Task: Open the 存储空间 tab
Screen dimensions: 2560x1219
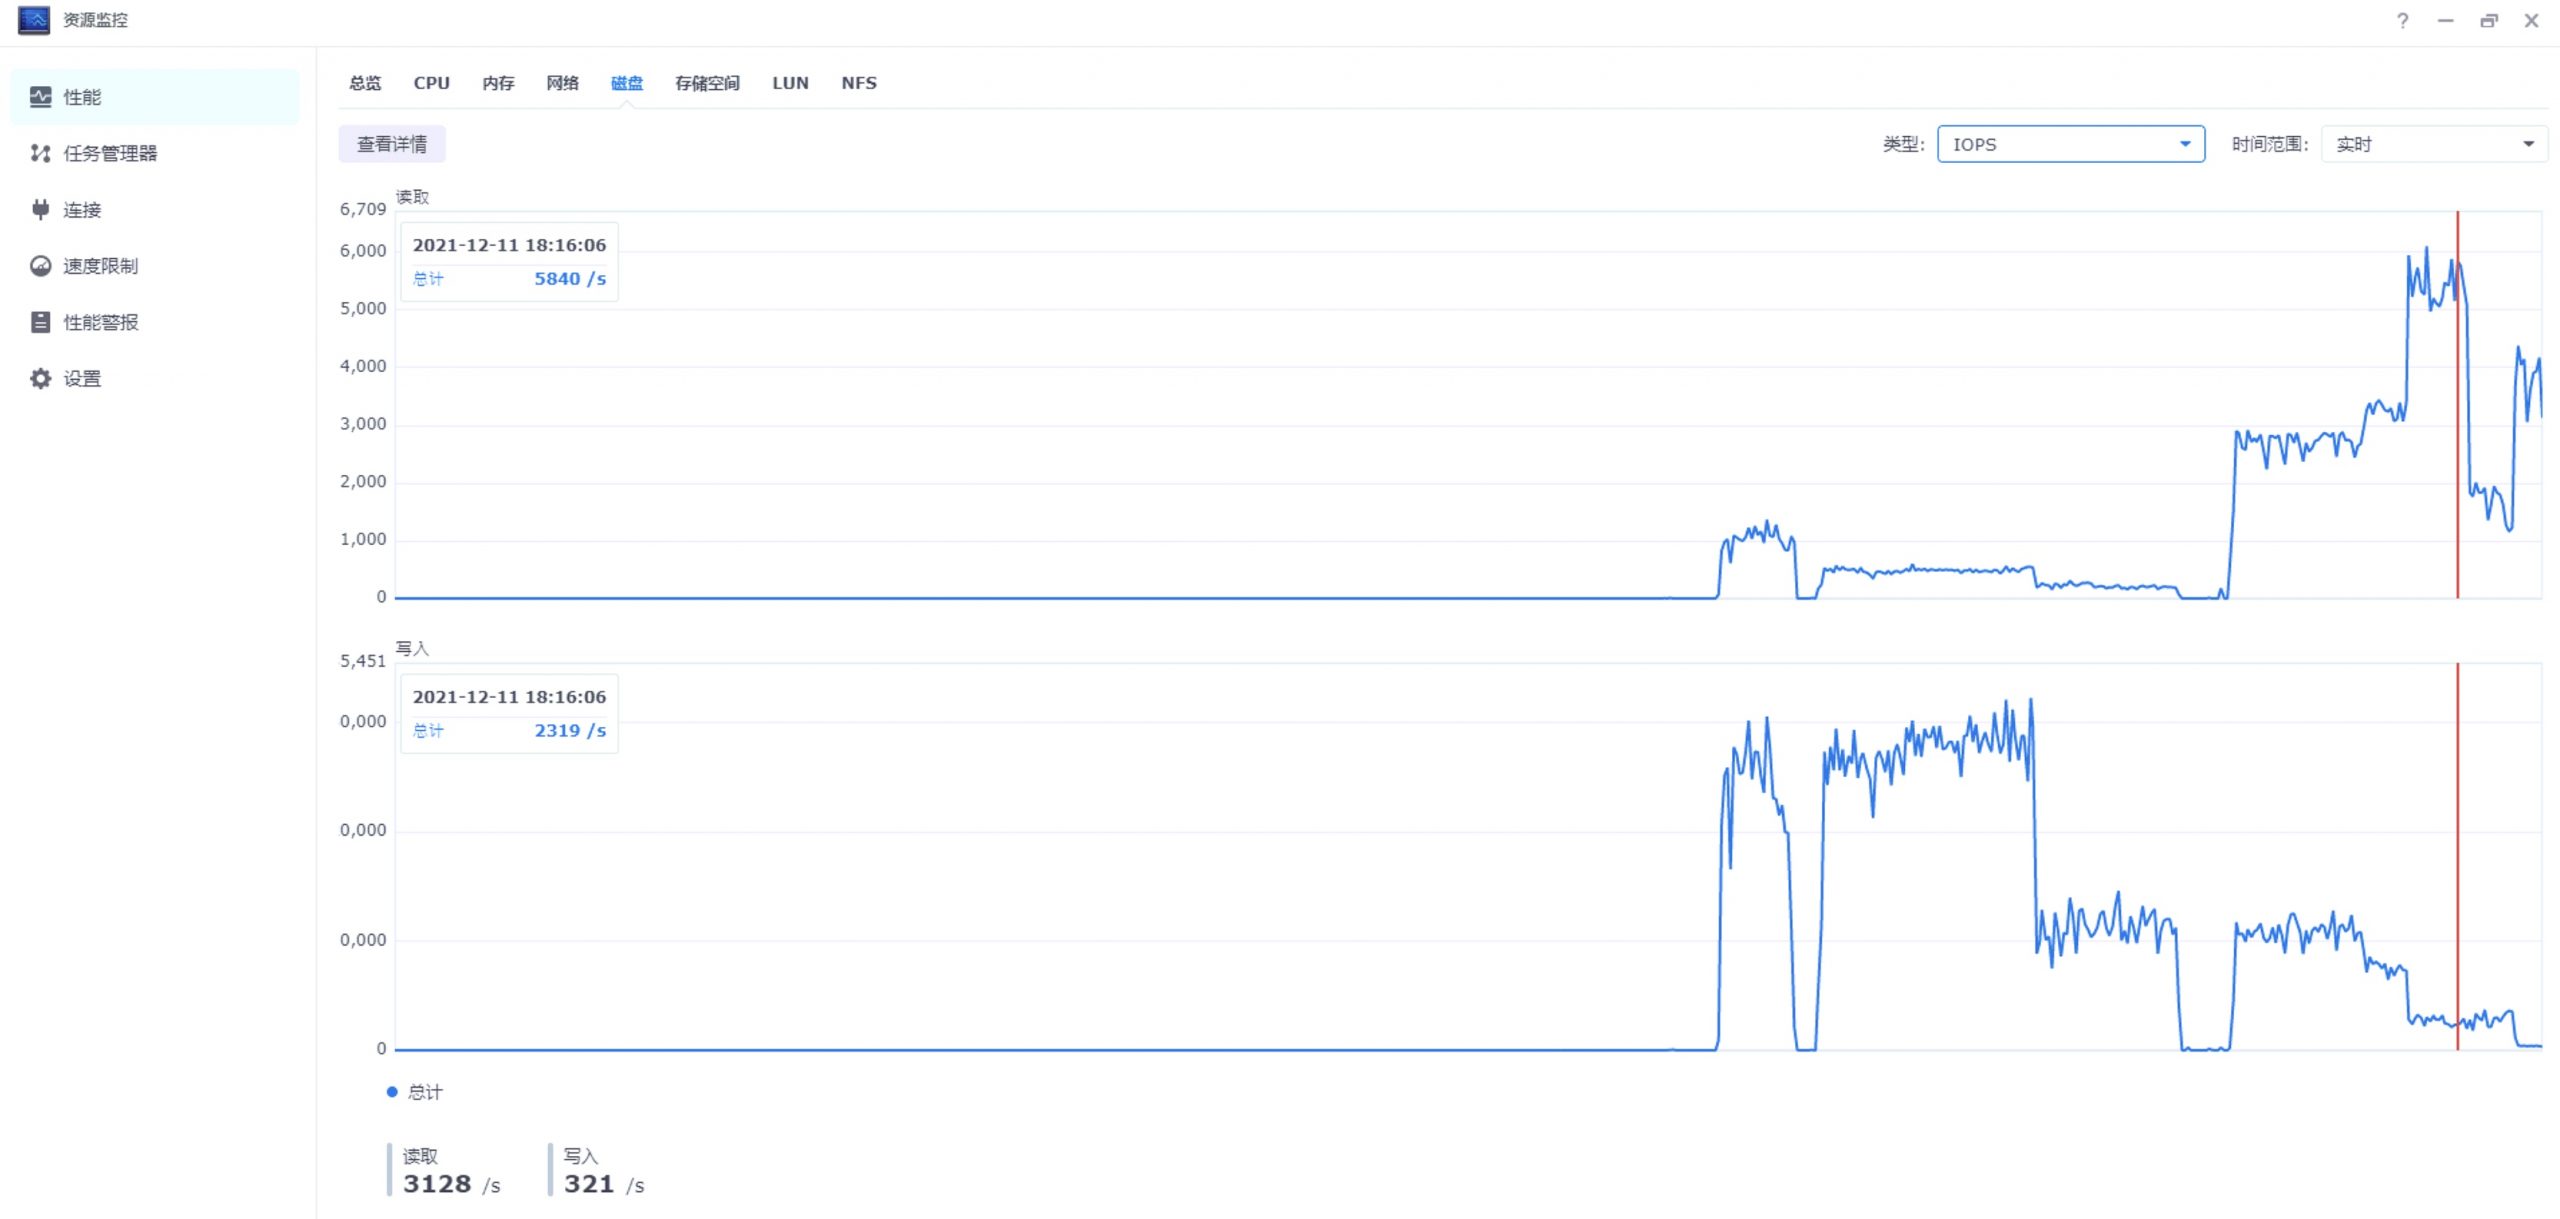Action: (x=706, y=83)
